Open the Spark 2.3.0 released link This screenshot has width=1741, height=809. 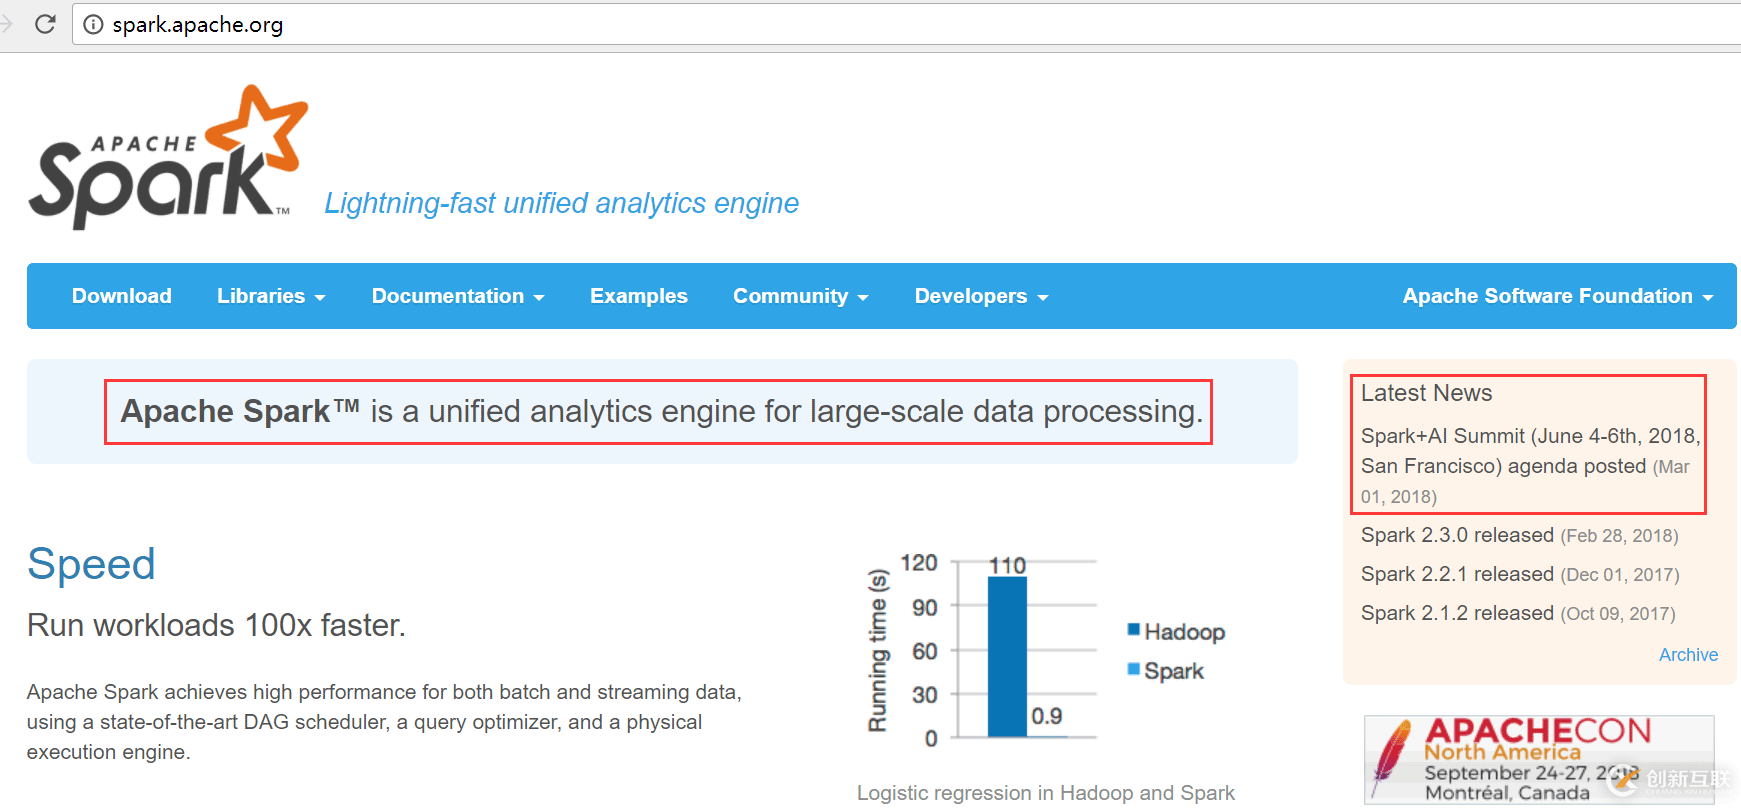coord(1457,535)
